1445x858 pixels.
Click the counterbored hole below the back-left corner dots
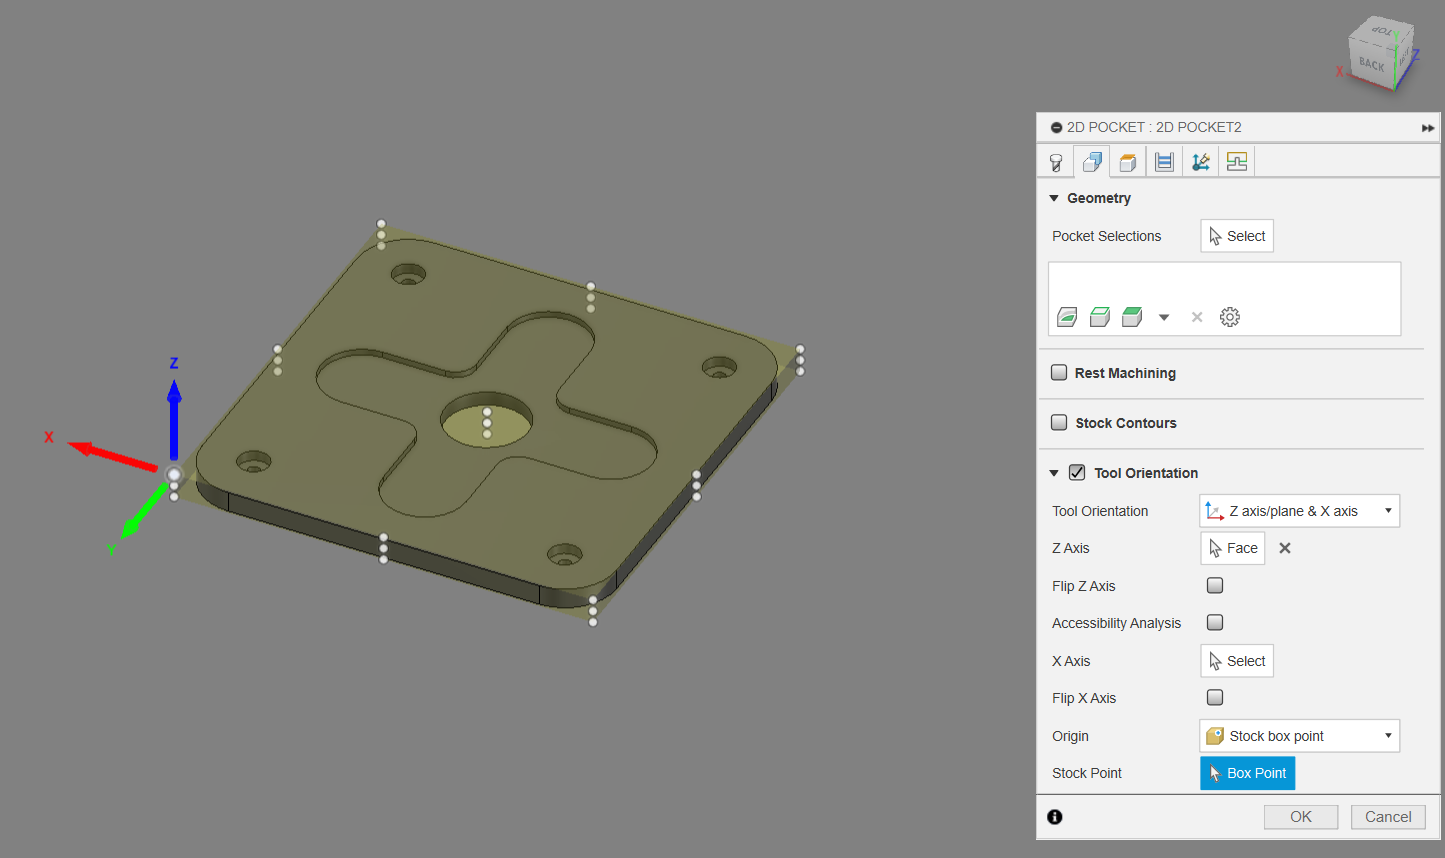tap(408, 273)
